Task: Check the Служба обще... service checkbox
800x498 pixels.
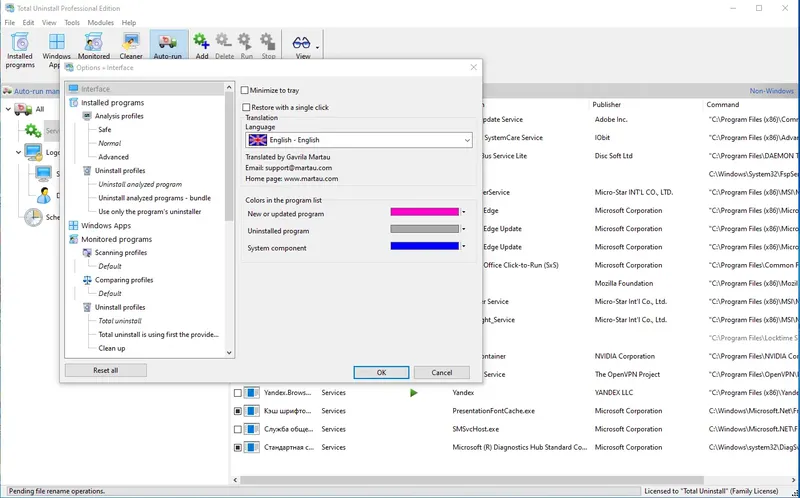Action: 238,430
